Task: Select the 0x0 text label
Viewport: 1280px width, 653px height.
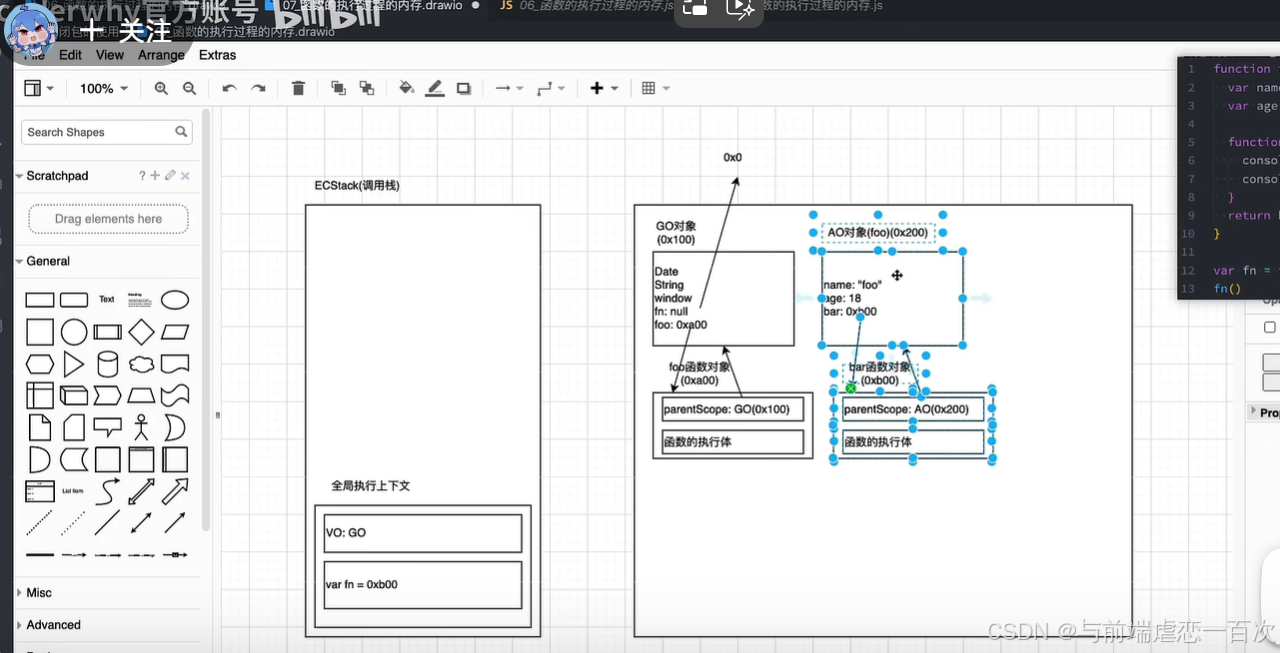Action: [x=733, y=158]
